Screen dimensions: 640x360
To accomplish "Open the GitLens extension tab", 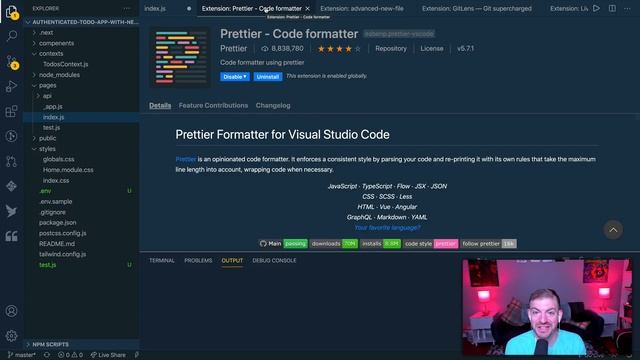I will pos(477,9).
